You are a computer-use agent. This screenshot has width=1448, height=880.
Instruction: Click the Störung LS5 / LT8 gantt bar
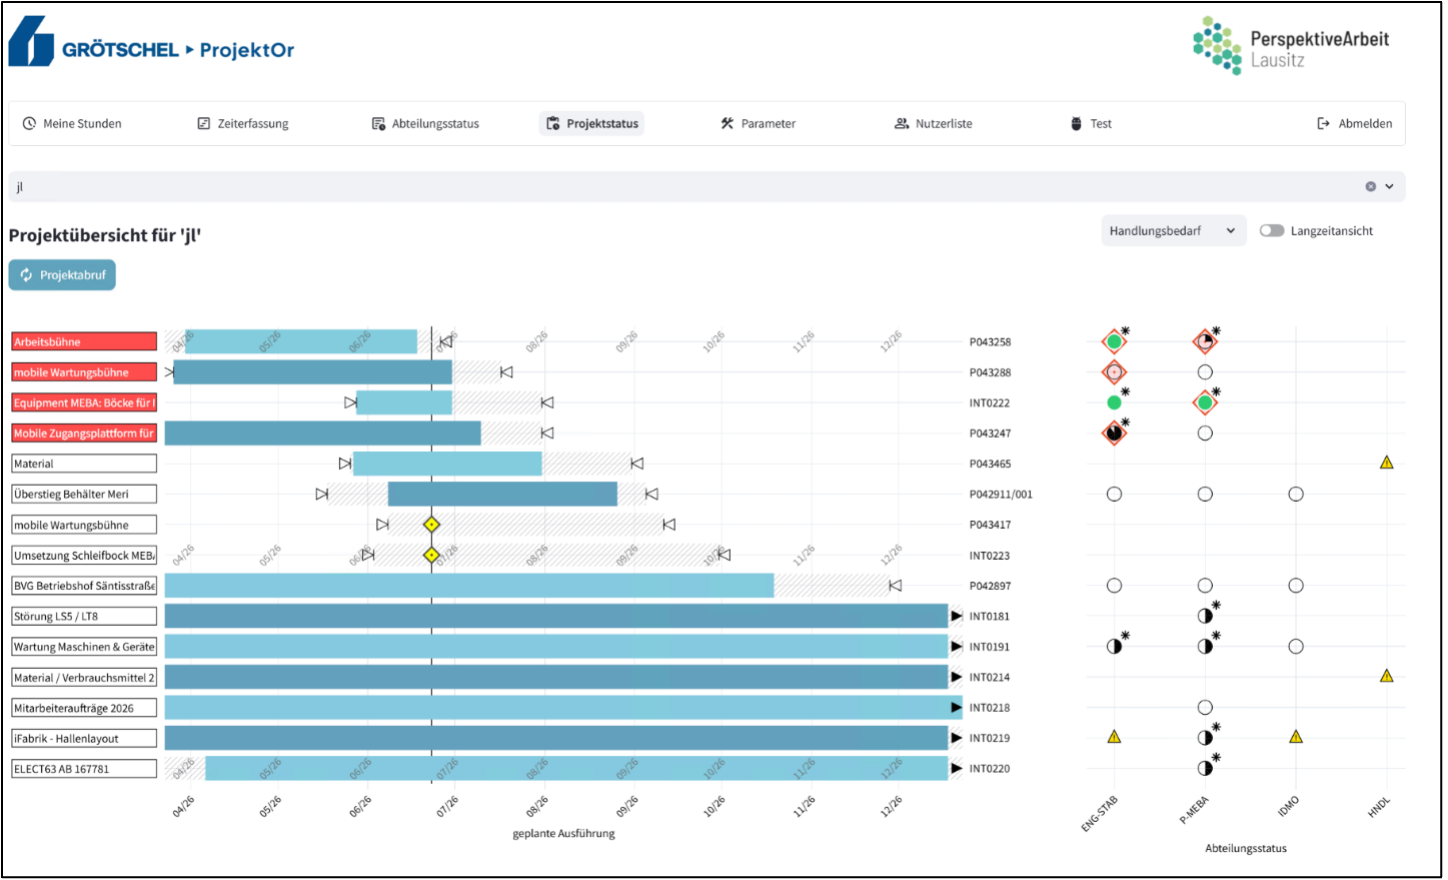(557, 616)
